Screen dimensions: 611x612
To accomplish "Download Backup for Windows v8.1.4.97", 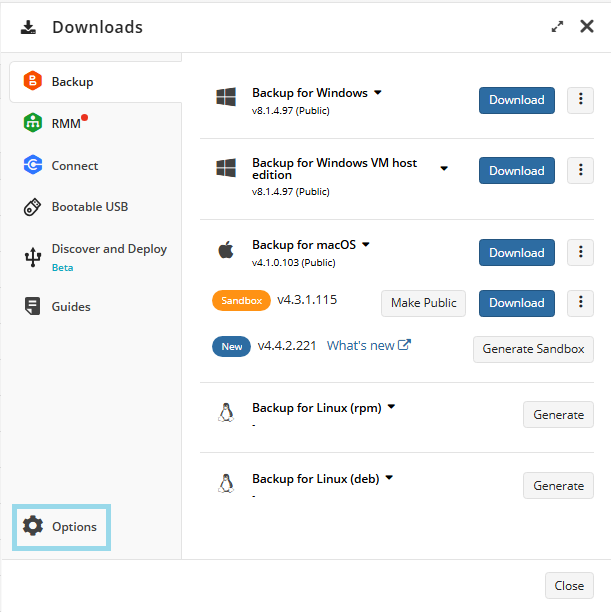I will (x=516, y=100).
